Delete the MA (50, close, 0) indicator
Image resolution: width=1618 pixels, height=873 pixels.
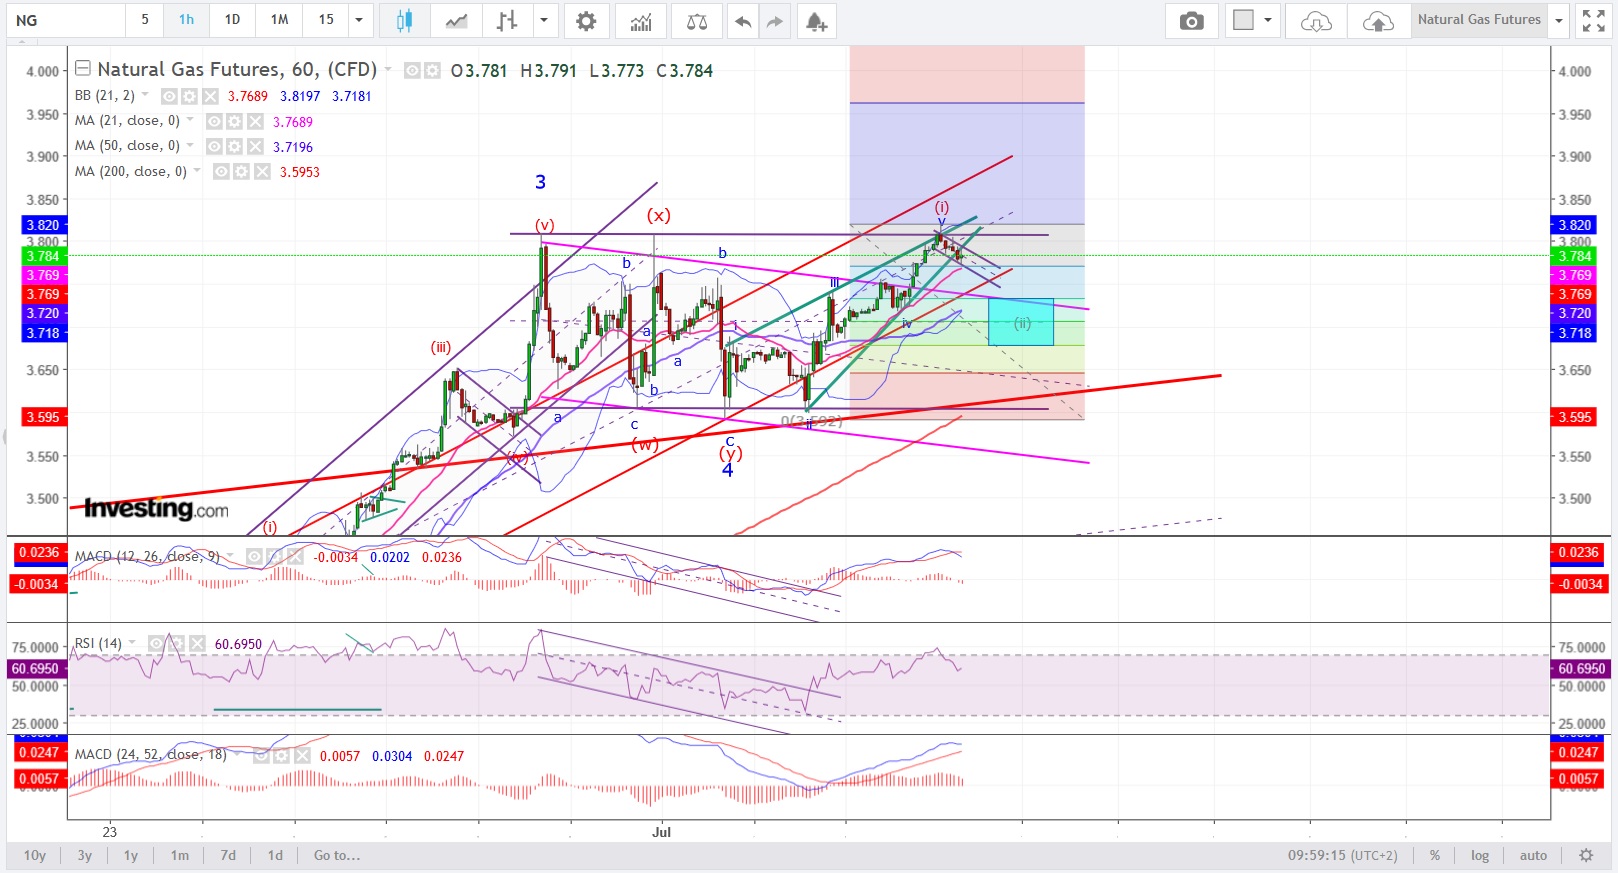point(255,146)
